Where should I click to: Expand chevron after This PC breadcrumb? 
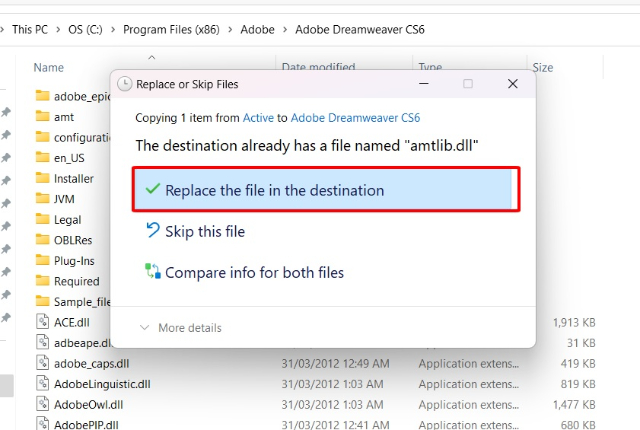[58, 29]
